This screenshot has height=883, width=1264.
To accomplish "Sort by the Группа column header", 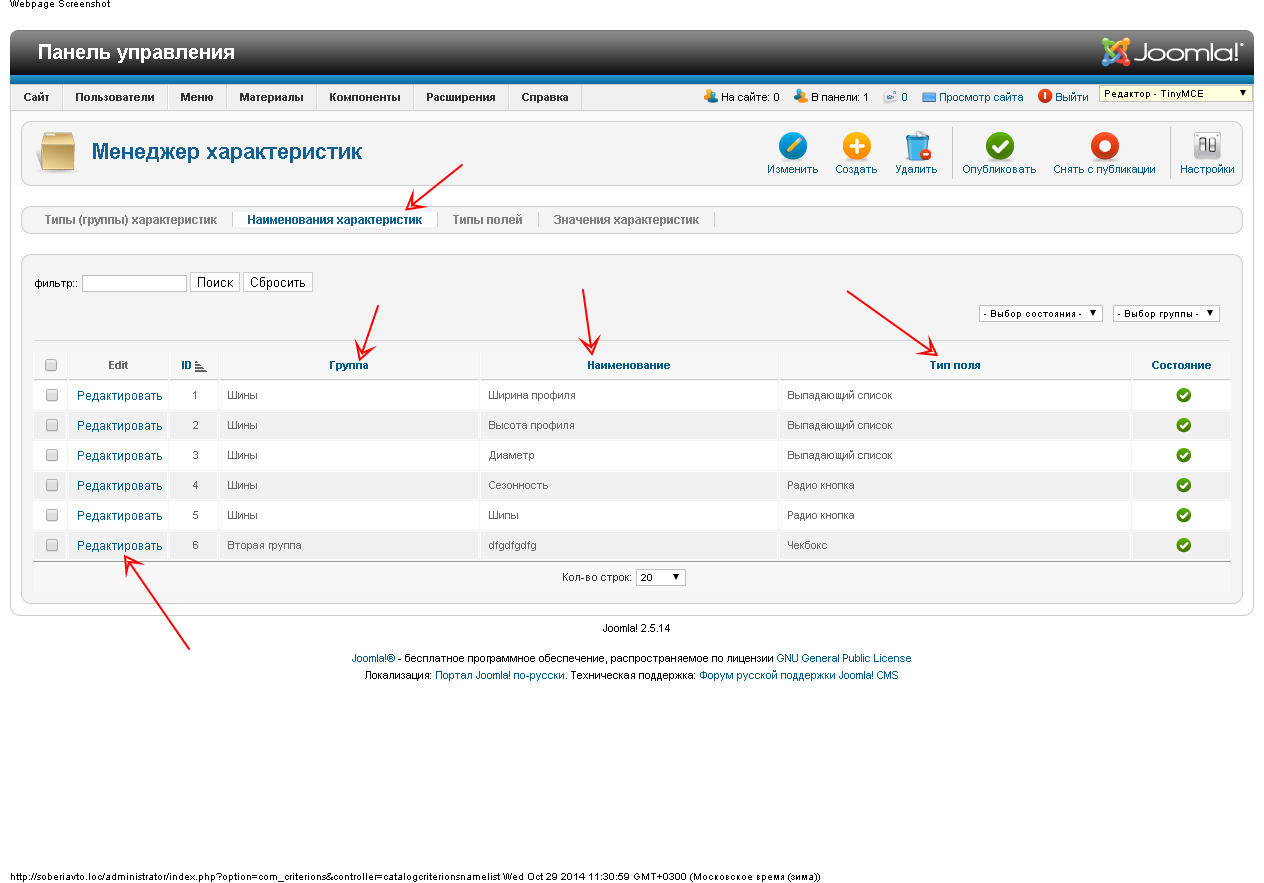I will coord(349,365).
